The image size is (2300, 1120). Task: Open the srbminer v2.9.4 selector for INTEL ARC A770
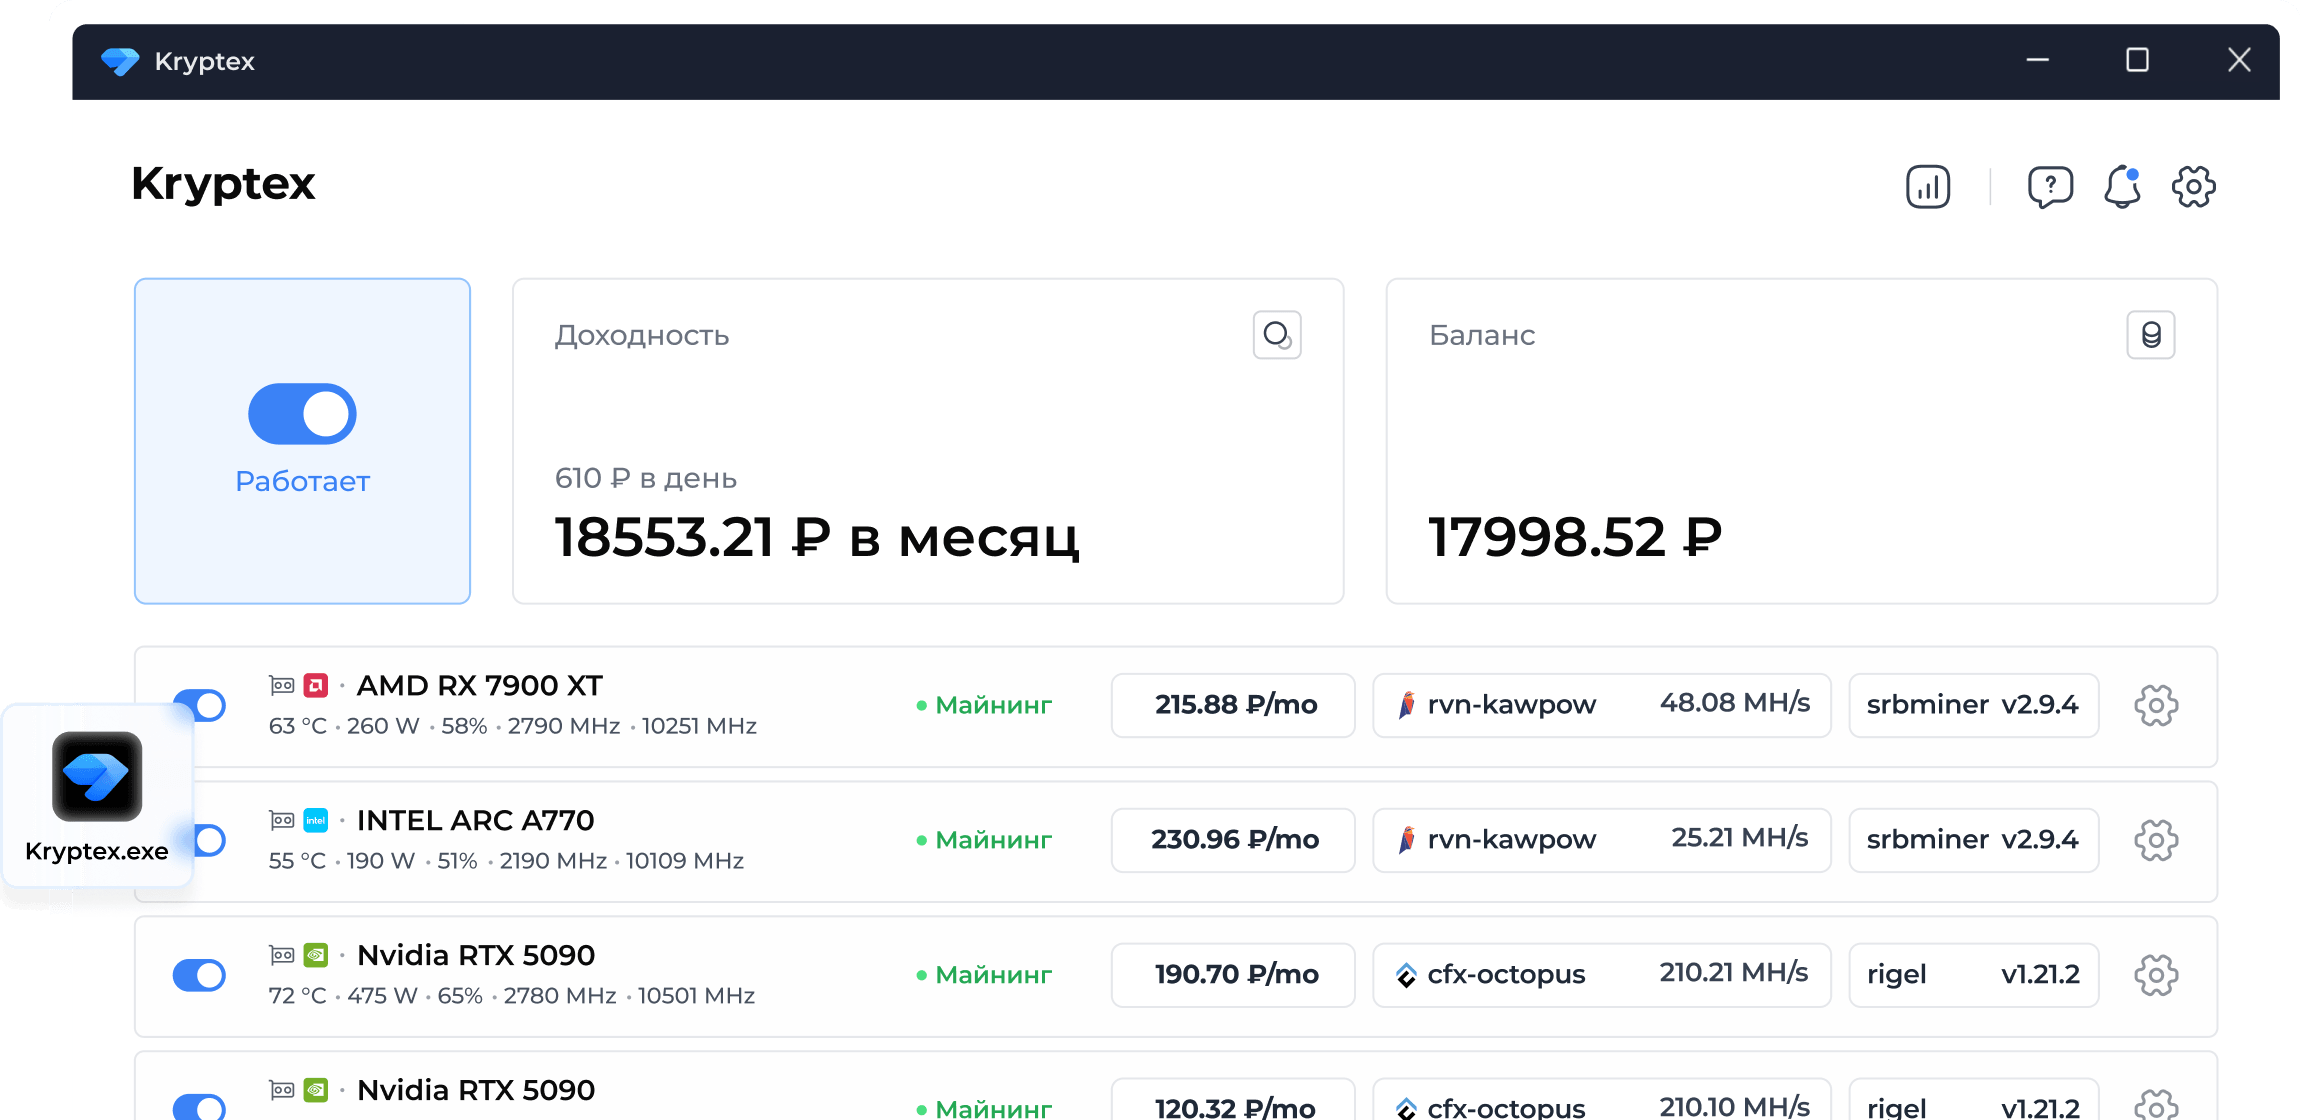[x=1973, y=840]
